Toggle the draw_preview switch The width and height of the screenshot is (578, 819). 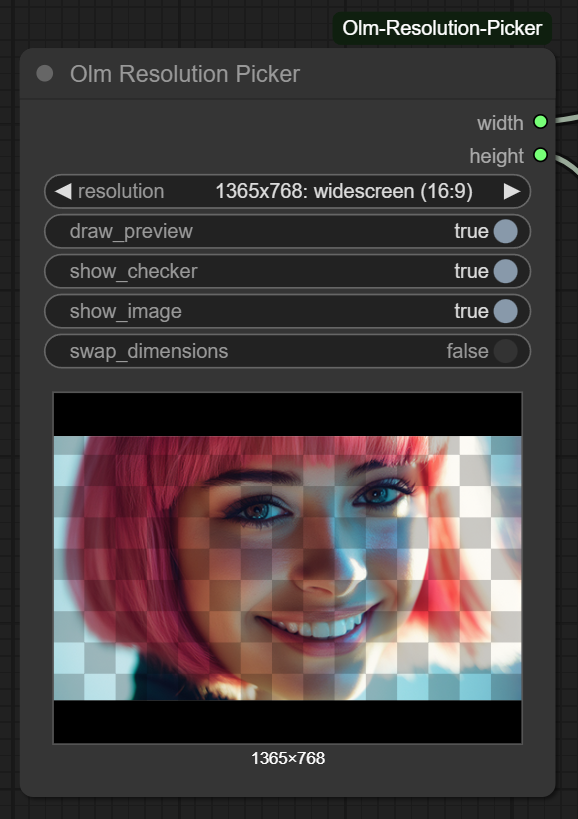coord(505,231)
